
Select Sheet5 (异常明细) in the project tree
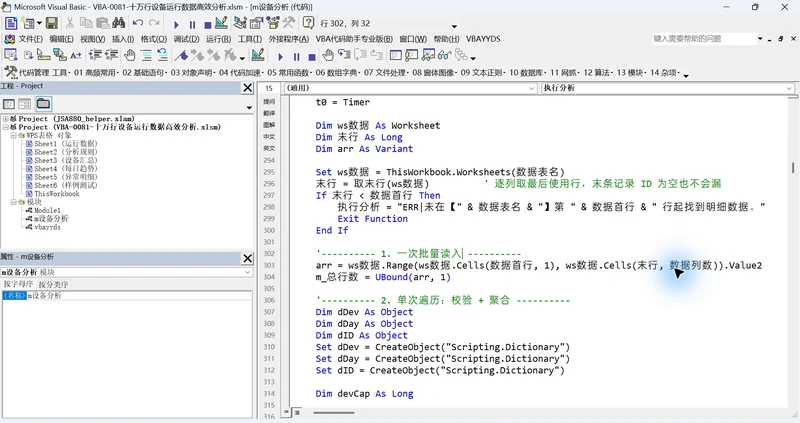coord(65,177)
